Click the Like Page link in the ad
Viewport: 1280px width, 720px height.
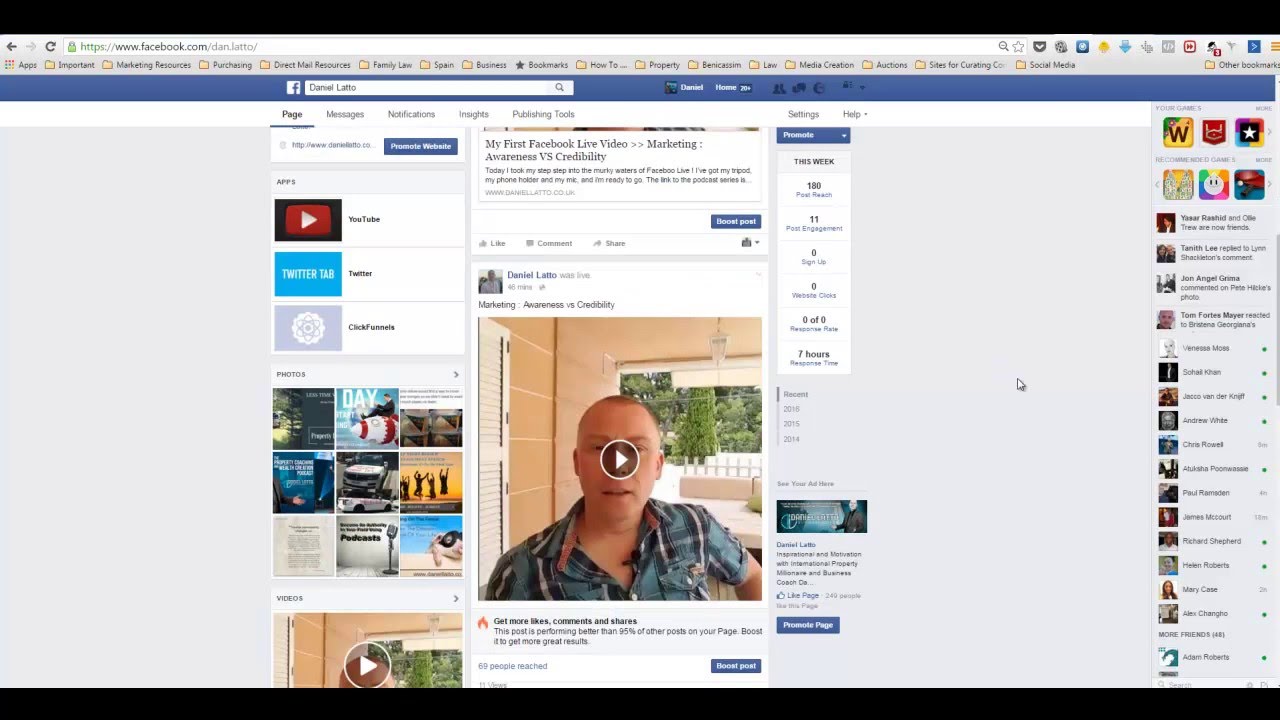click(798, 596)
